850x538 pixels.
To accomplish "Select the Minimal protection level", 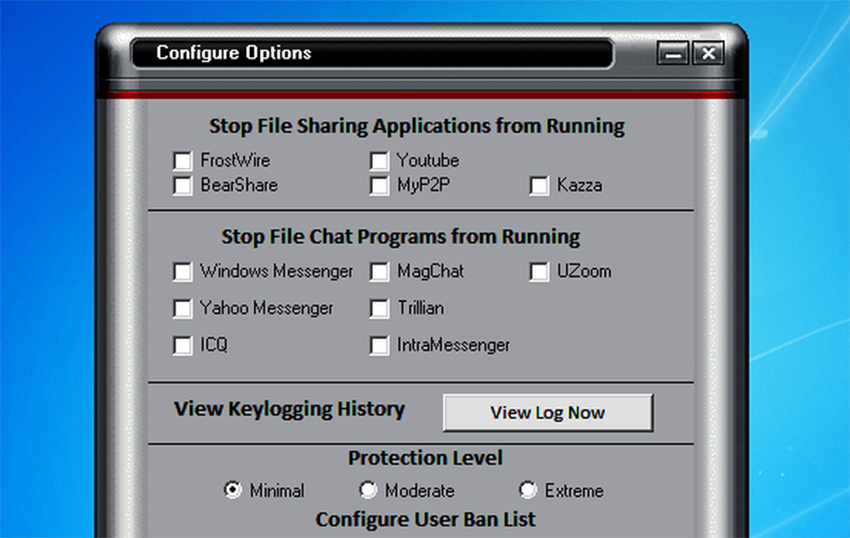I will pyautogui.click(x=233, y=490).
